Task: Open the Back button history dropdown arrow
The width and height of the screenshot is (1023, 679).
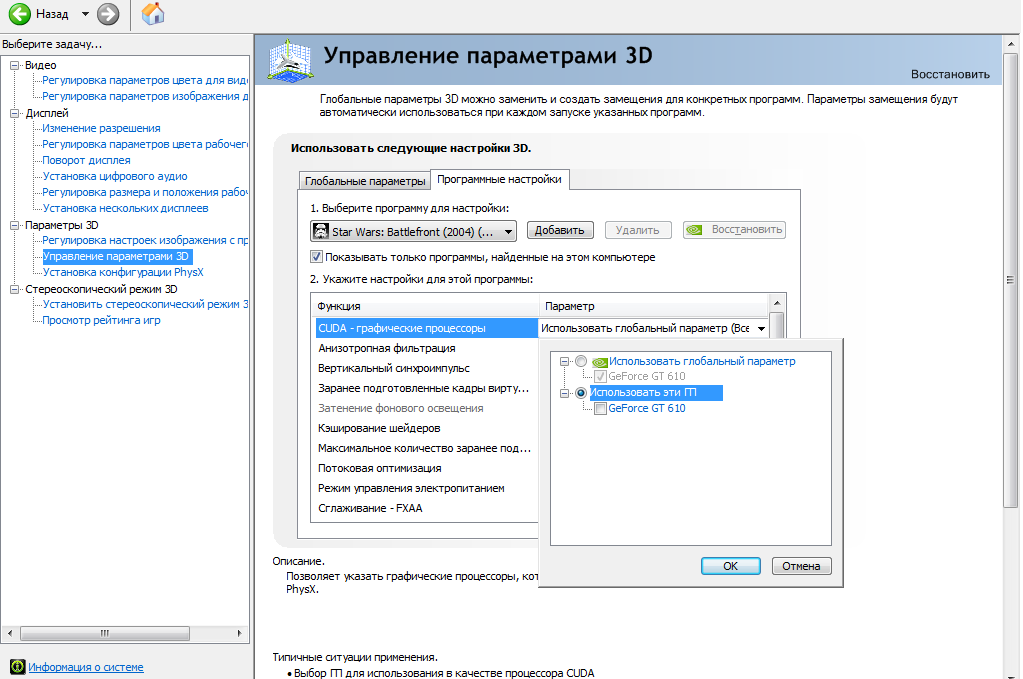Action: point(85,15)
